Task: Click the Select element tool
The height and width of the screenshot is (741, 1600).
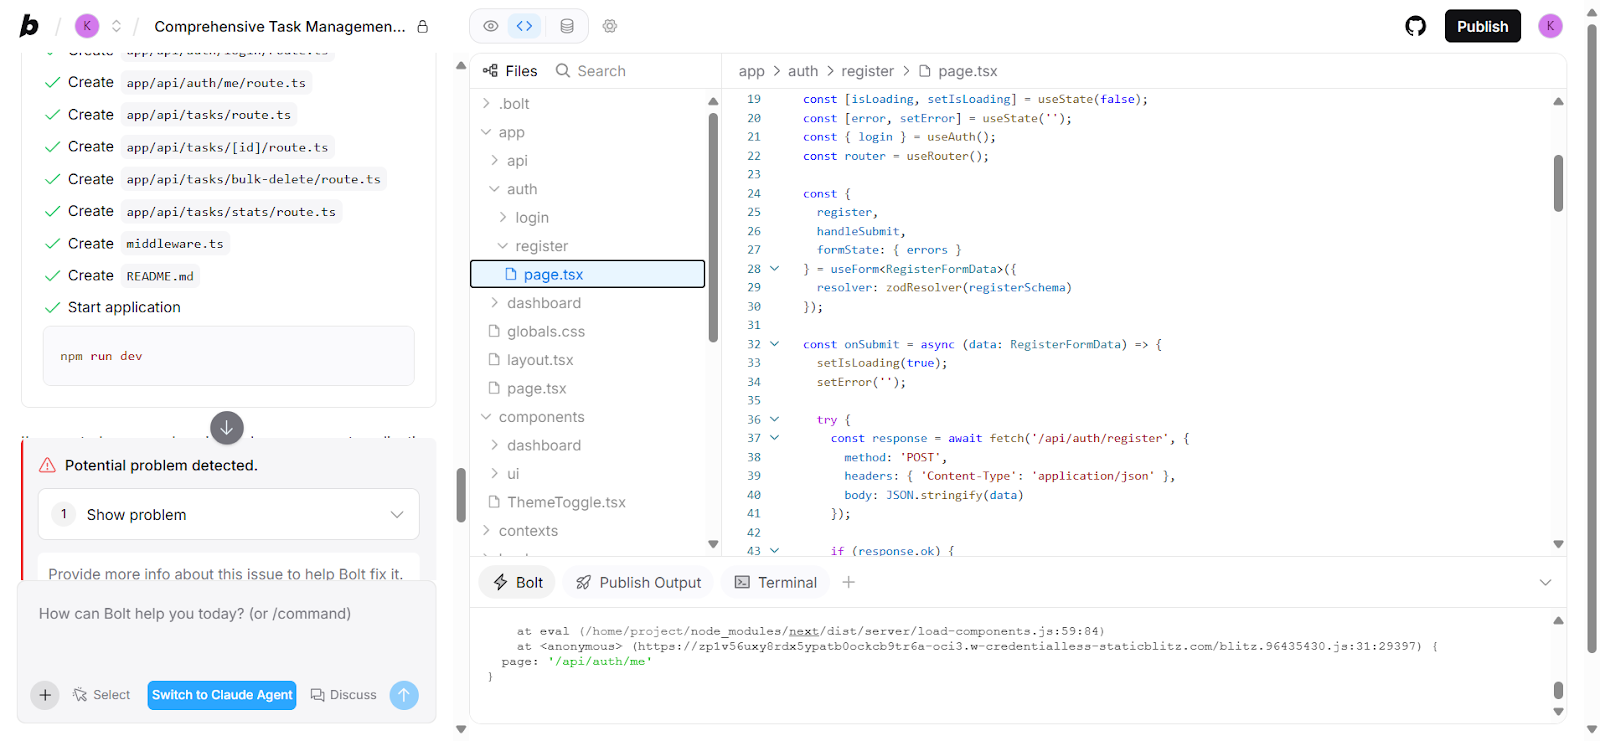Action: click(x=101, y=695)
